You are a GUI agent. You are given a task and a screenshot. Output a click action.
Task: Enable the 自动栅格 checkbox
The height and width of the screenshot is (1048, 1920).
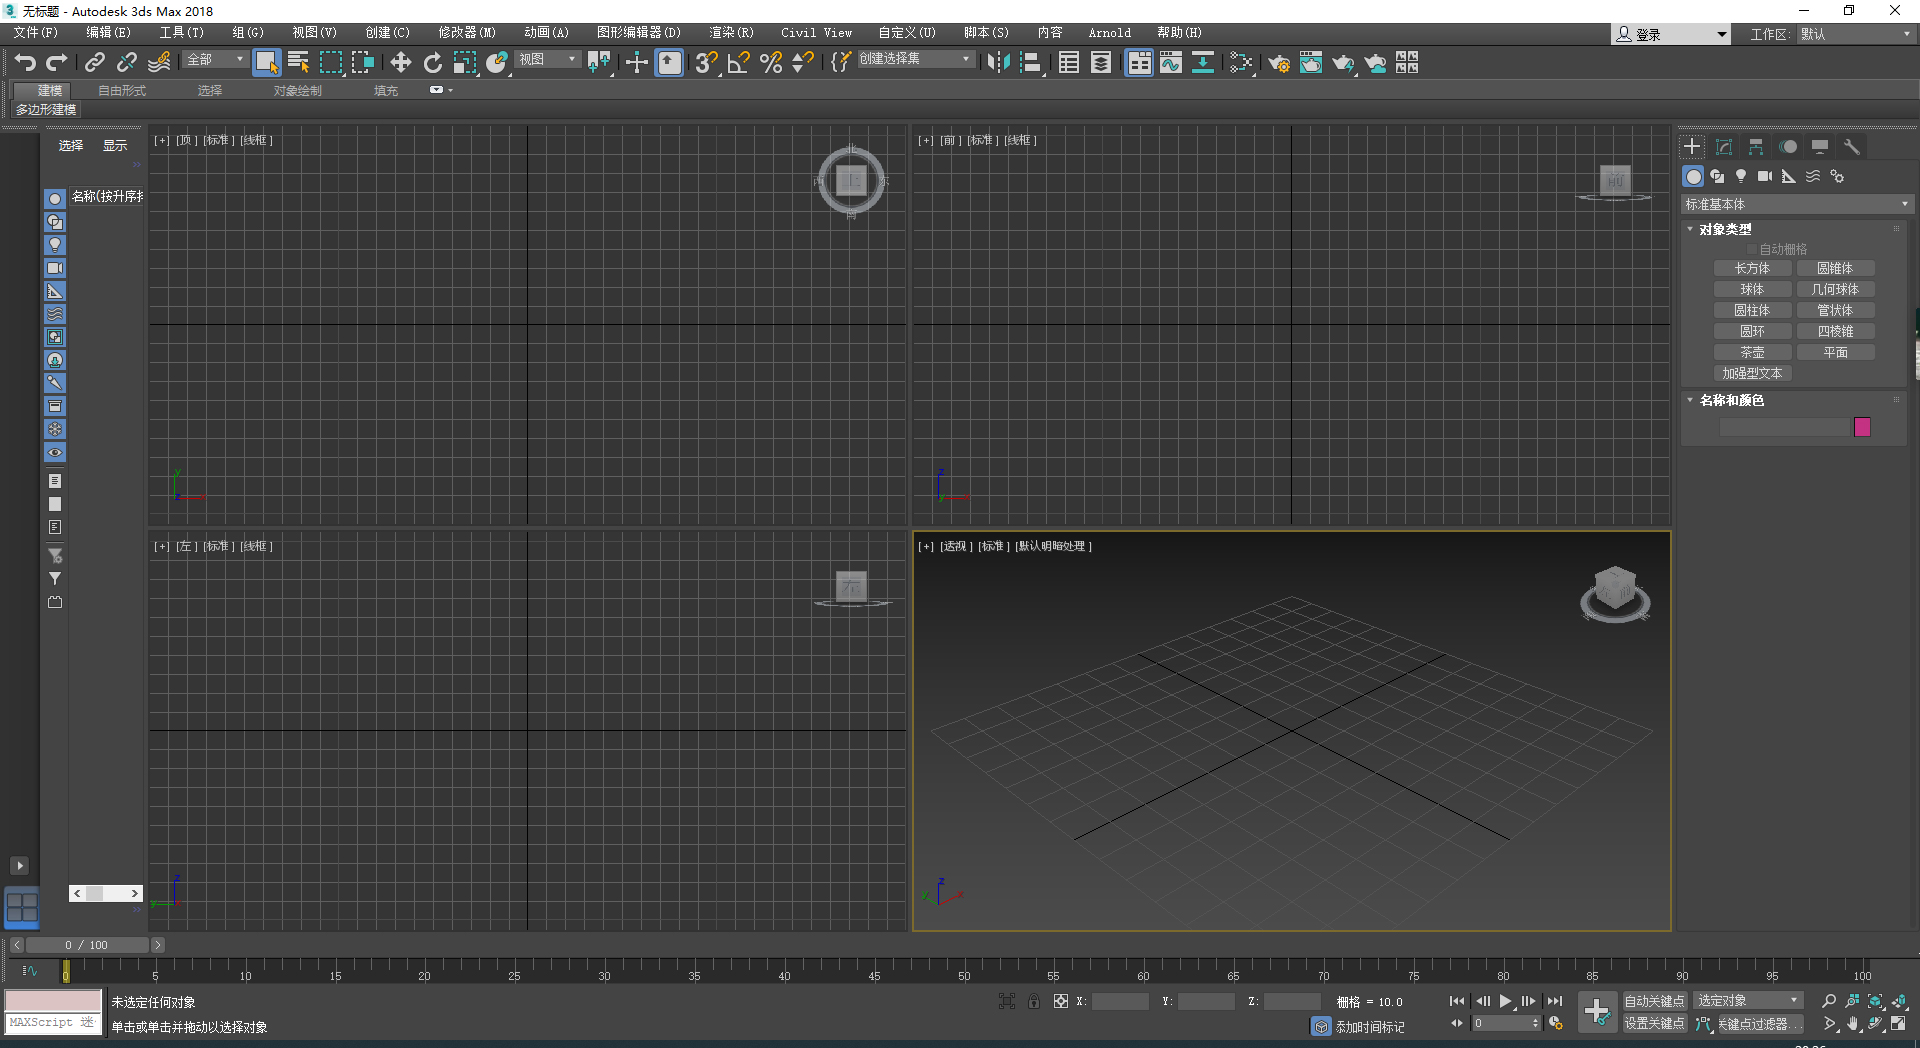click(x=1752, y=249)
